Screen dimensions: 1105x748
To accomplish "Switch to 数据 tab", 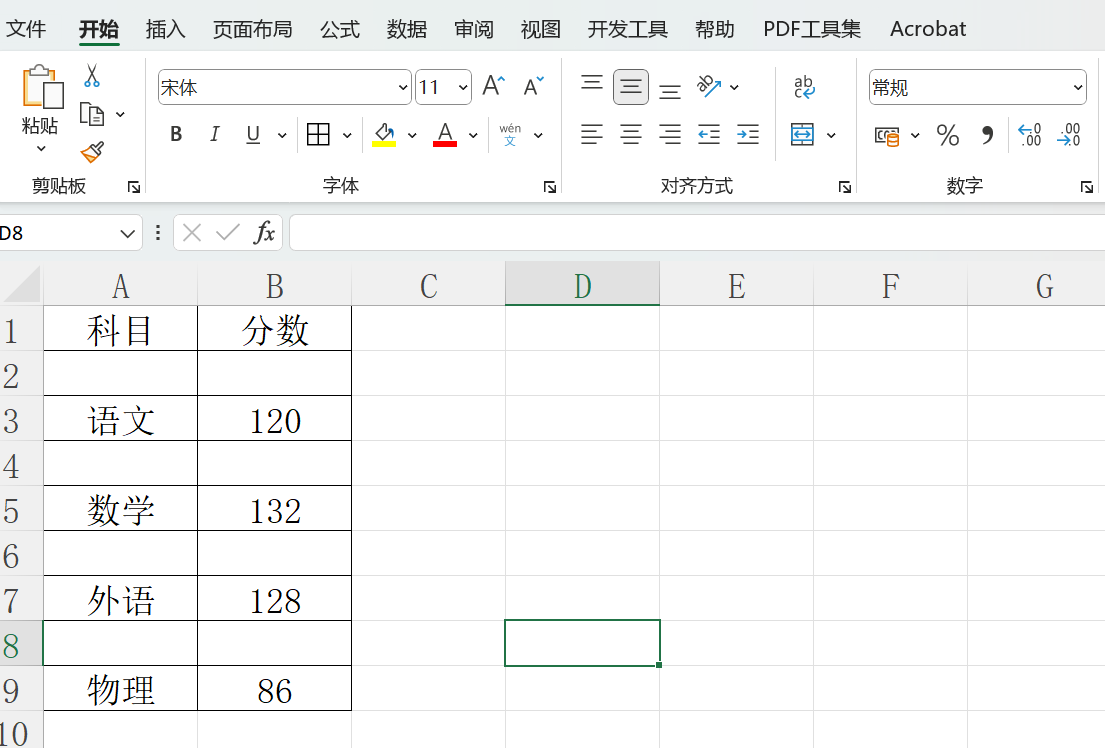I will click(407, 29).
